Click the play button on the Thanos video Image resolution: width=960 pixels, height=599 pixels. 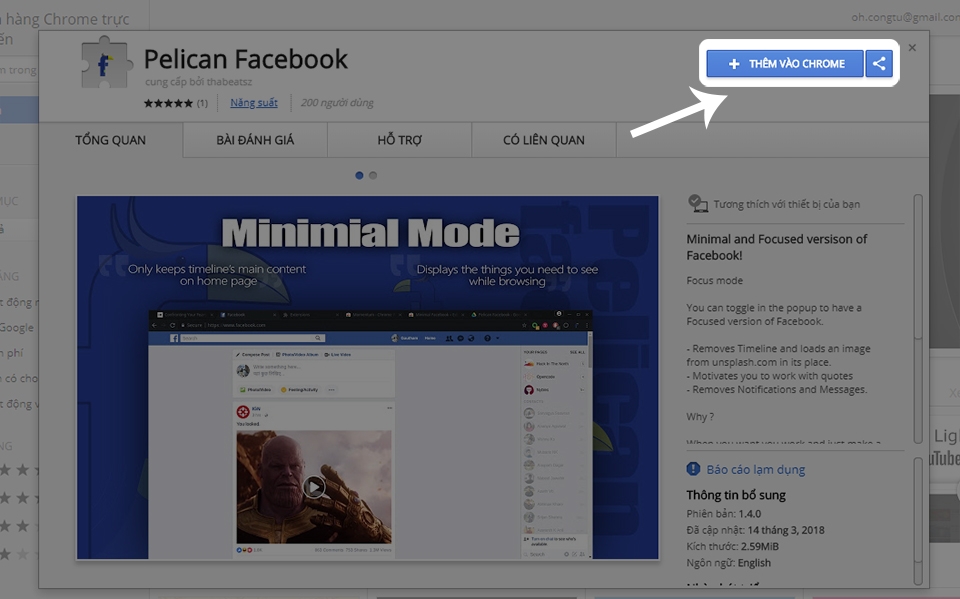coord(313,487)
